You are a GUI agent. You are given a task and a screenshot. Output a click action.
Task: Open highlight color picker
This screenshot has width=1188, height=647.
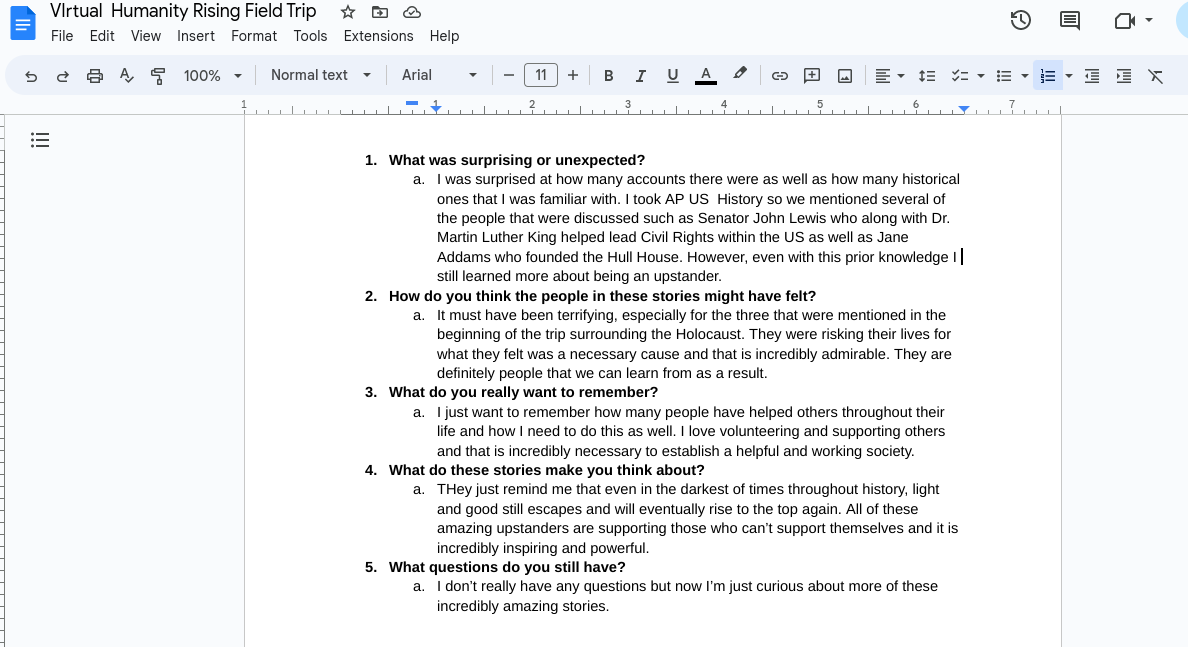click(739, 74)
